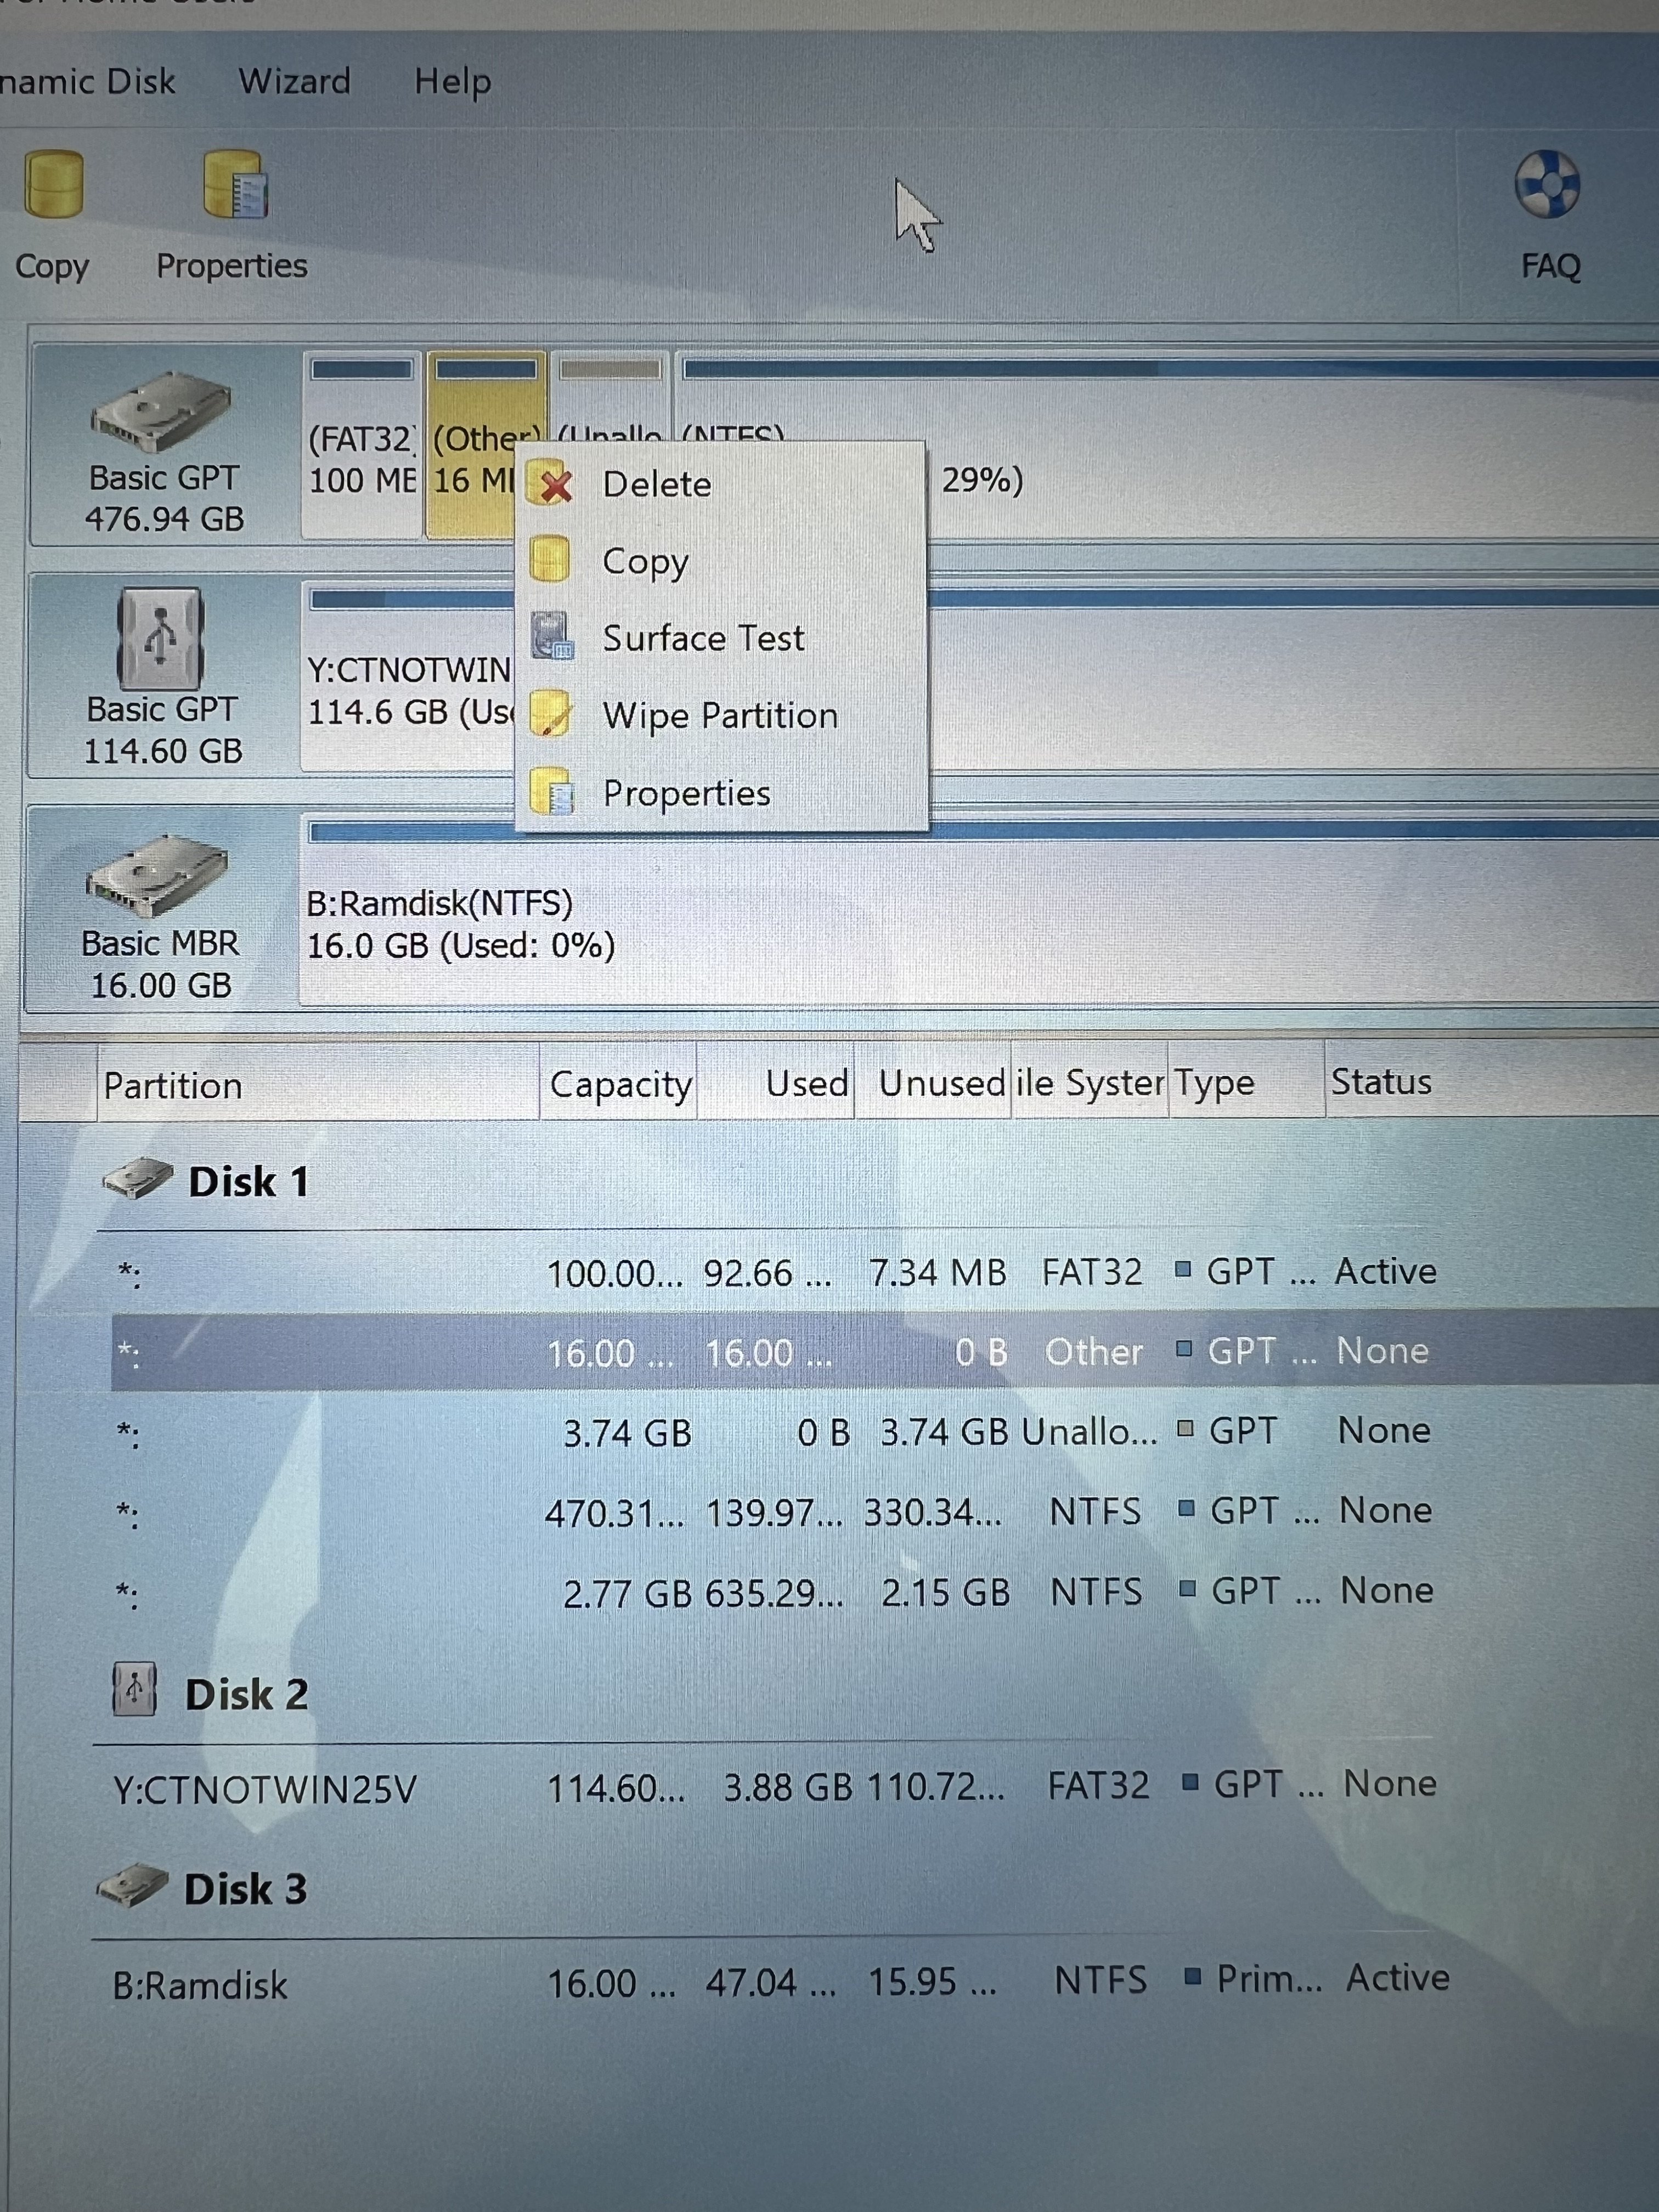Select the Y:CTNOTWIN25V partition row

click(x=264, y=1790)
